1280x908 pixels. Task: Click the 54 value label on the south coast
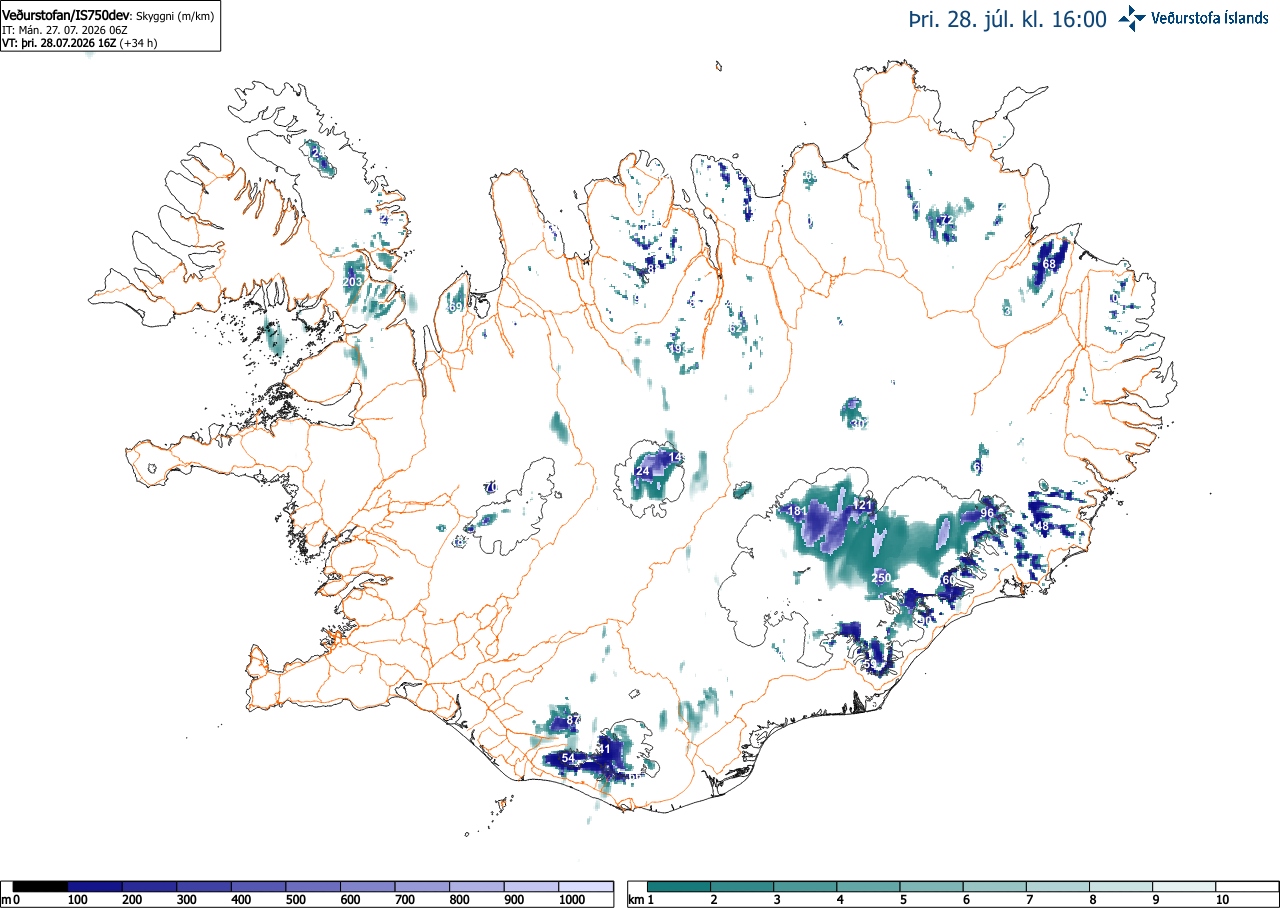click(568, 759)
